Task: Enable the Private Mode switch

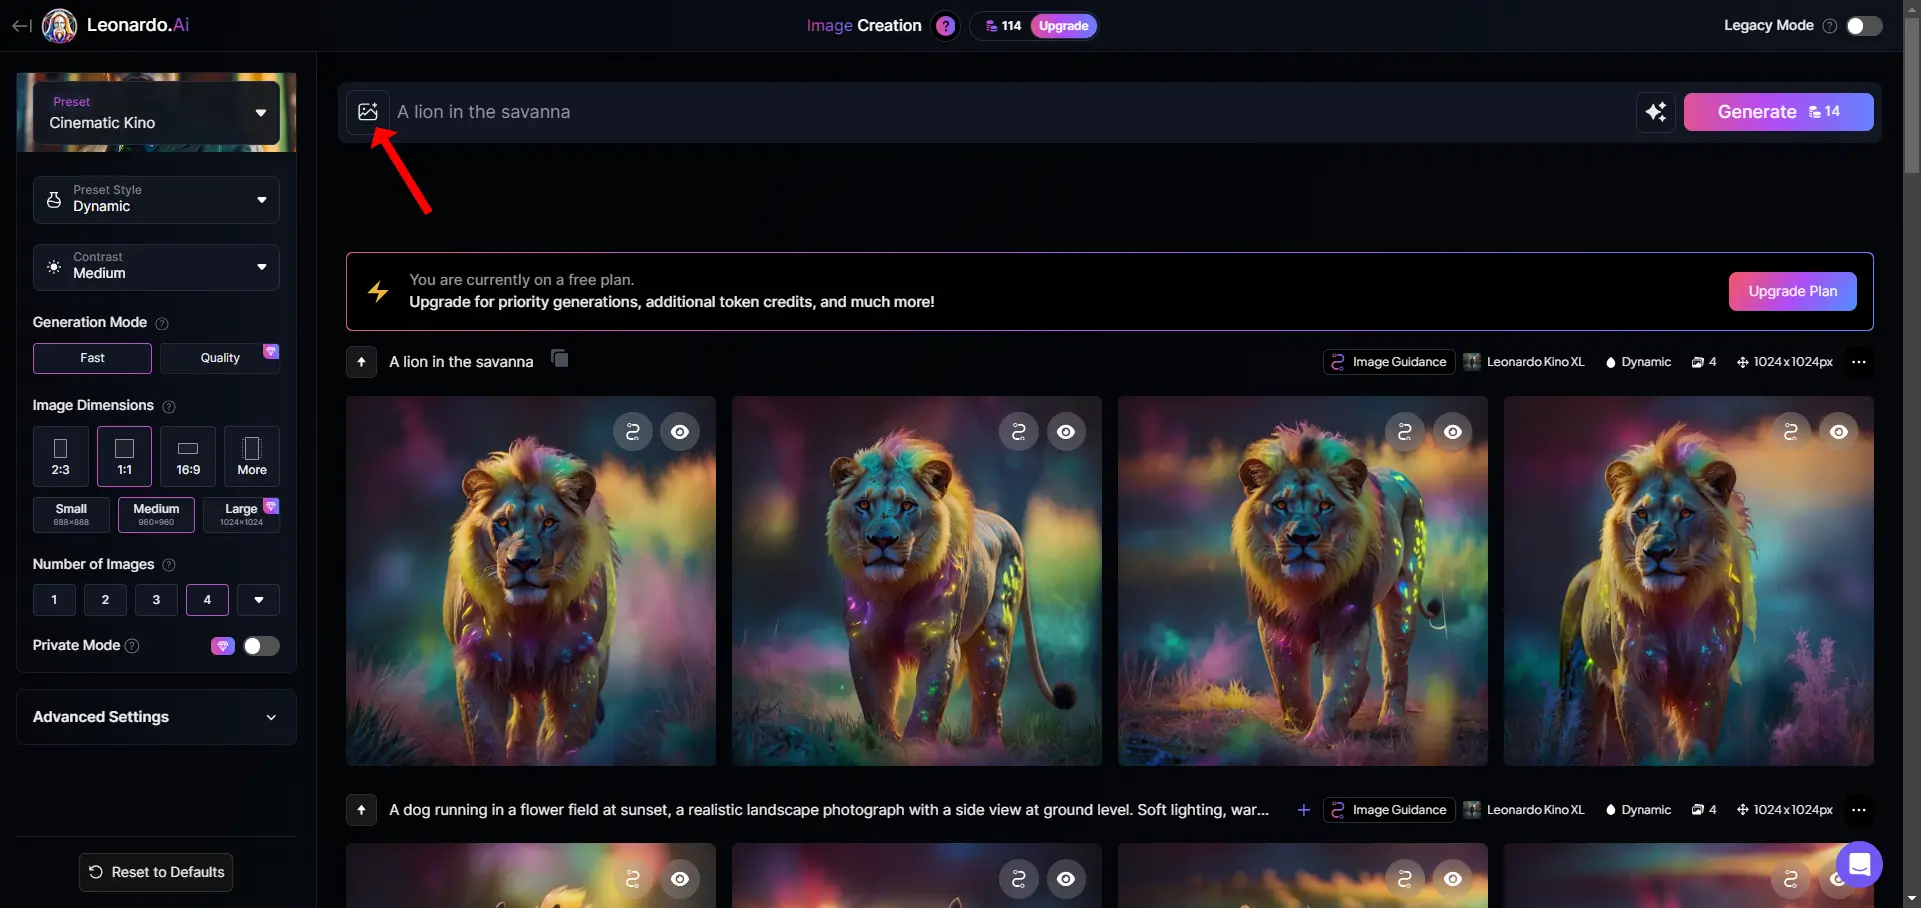Action: [x=261, y=646]
